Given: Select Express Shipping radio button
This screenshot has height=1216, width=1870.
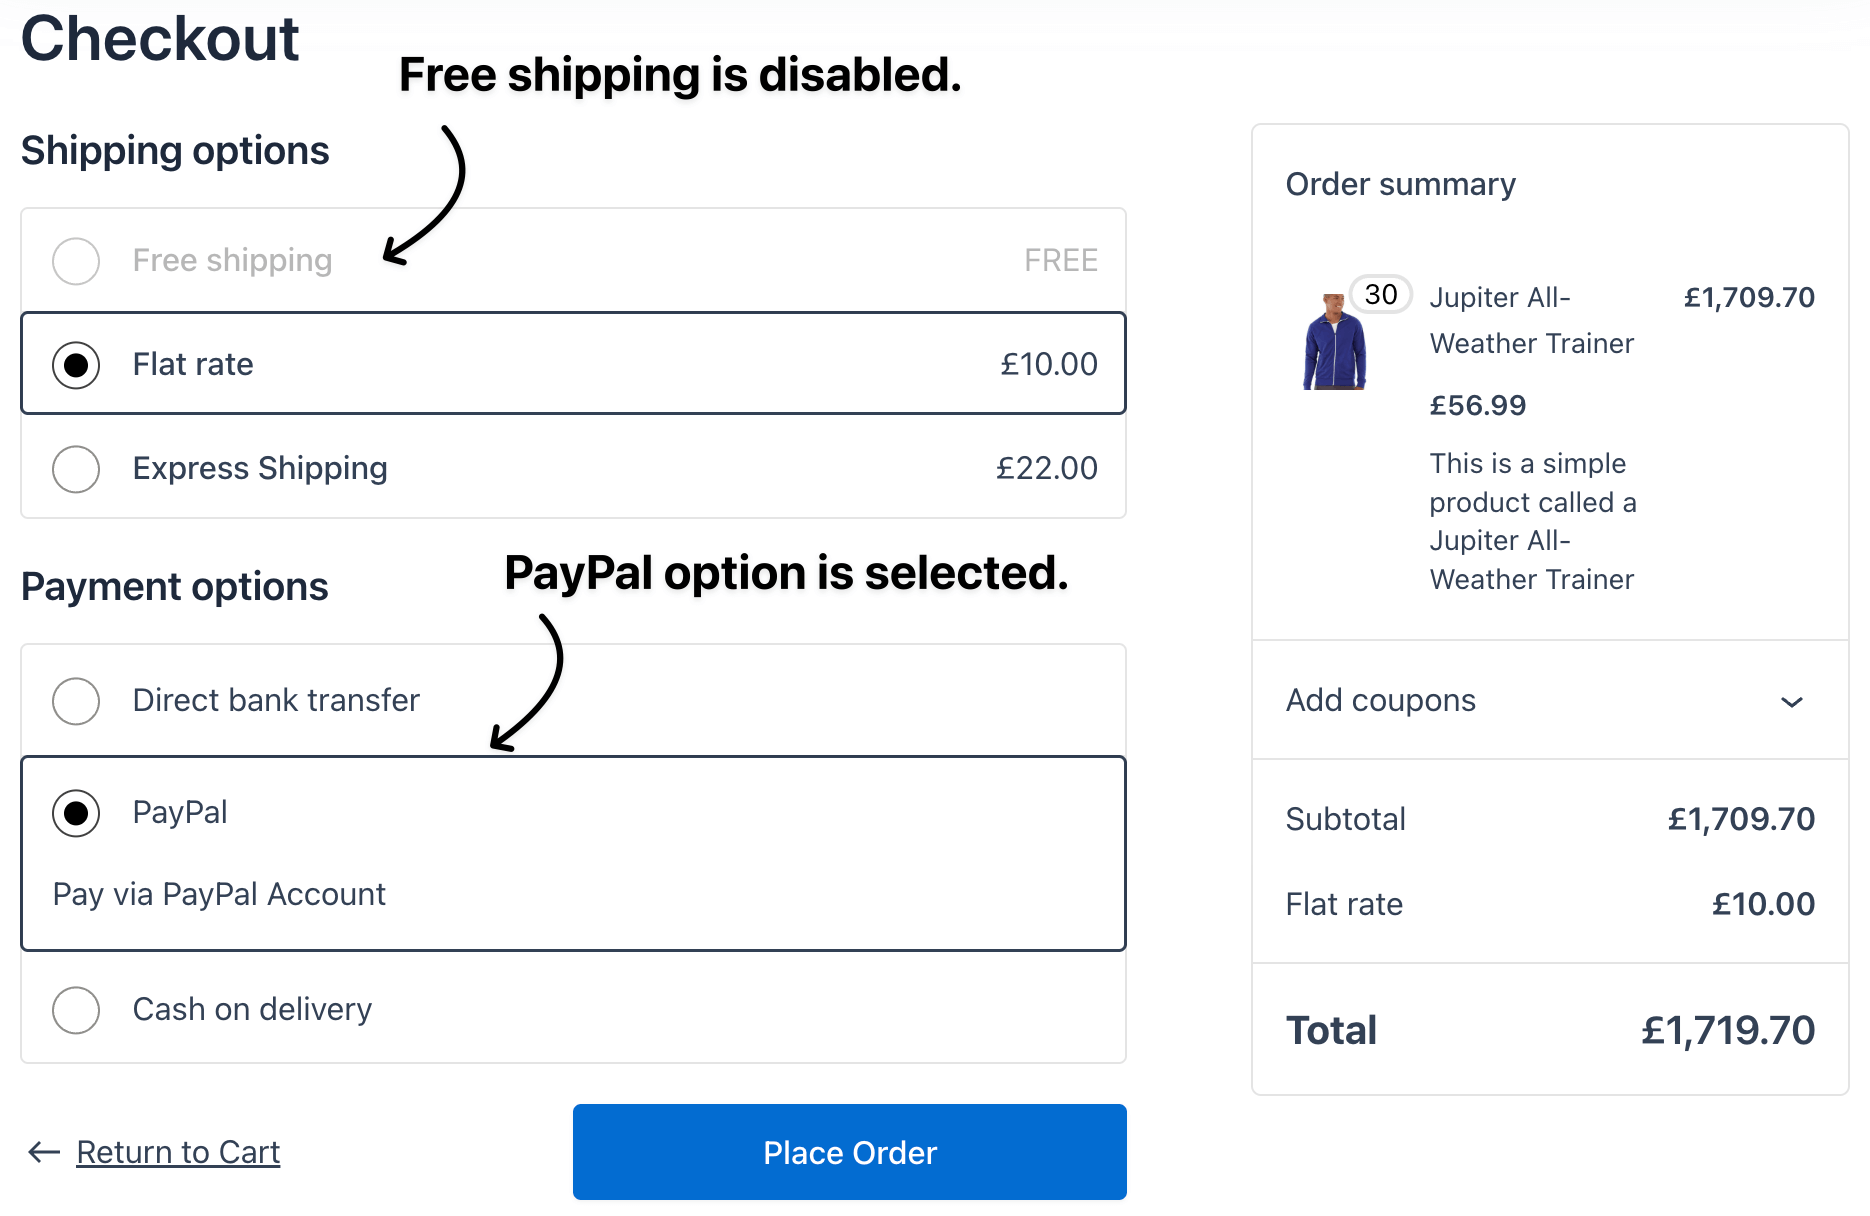Looking at the screenshot, I should pyautogui.click(x=76, y=469).
